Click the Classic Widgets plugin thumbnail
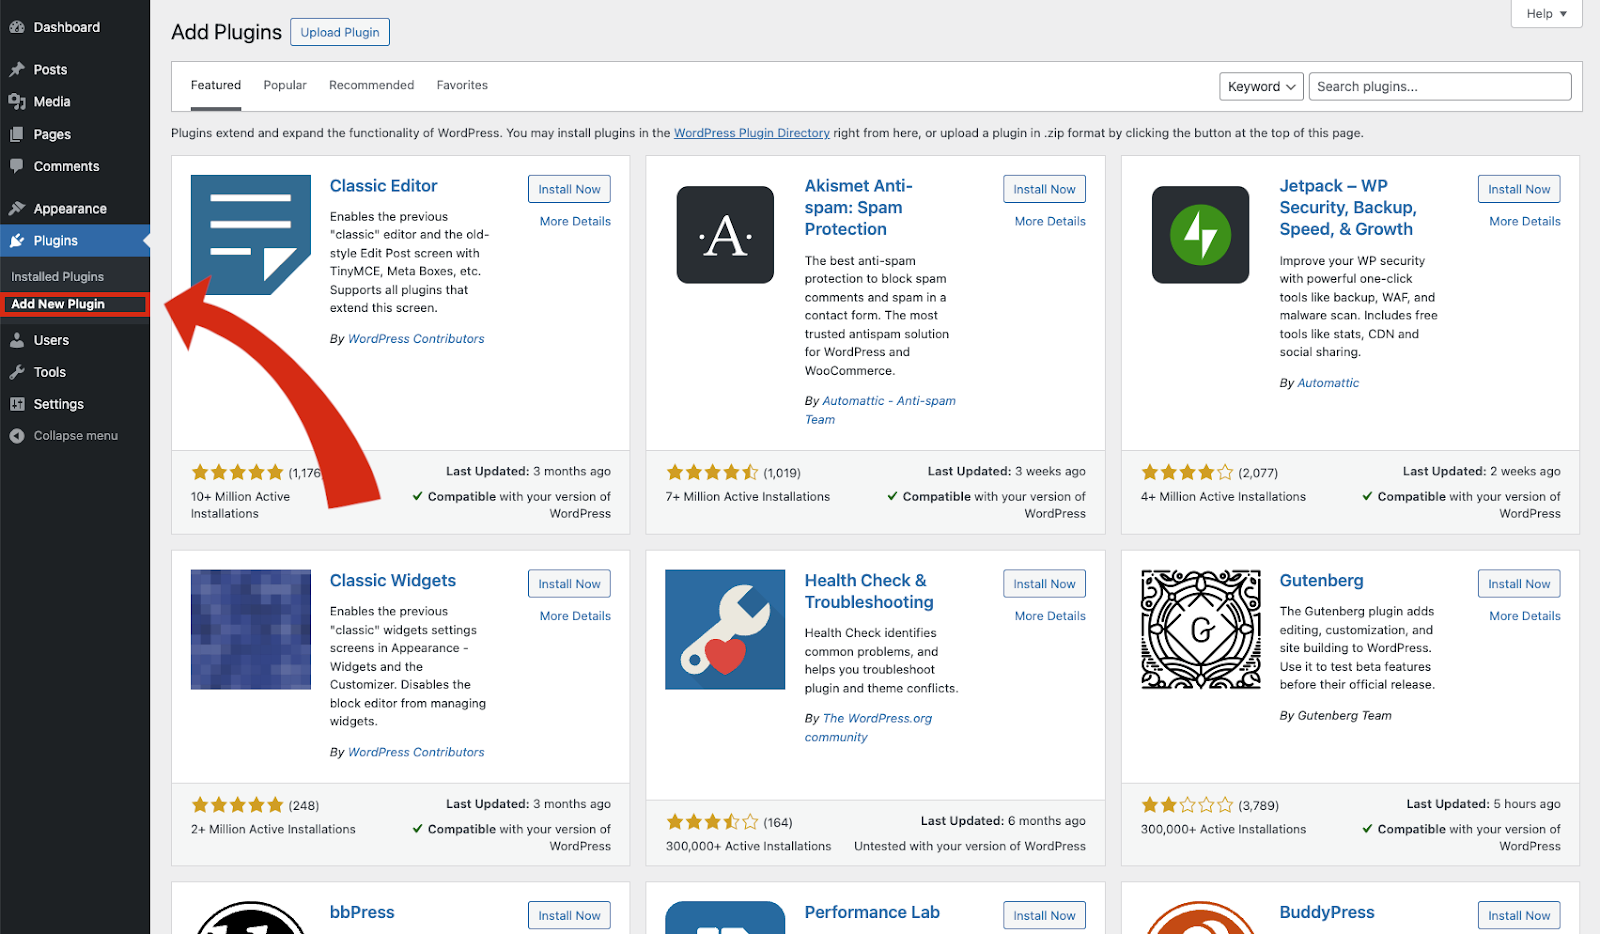Image resolution: width=1600 pixels, height=934 pixels. [251, 630]
